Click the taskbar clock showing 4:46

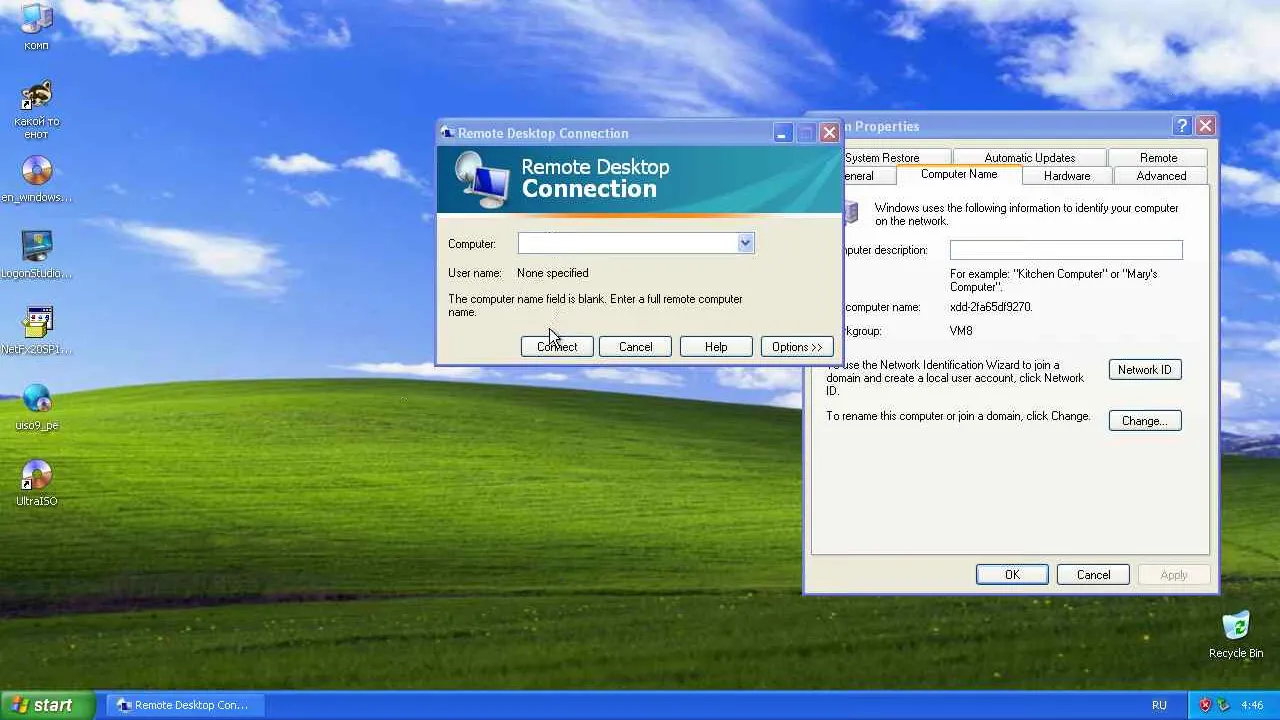[x=1251, y=705]
